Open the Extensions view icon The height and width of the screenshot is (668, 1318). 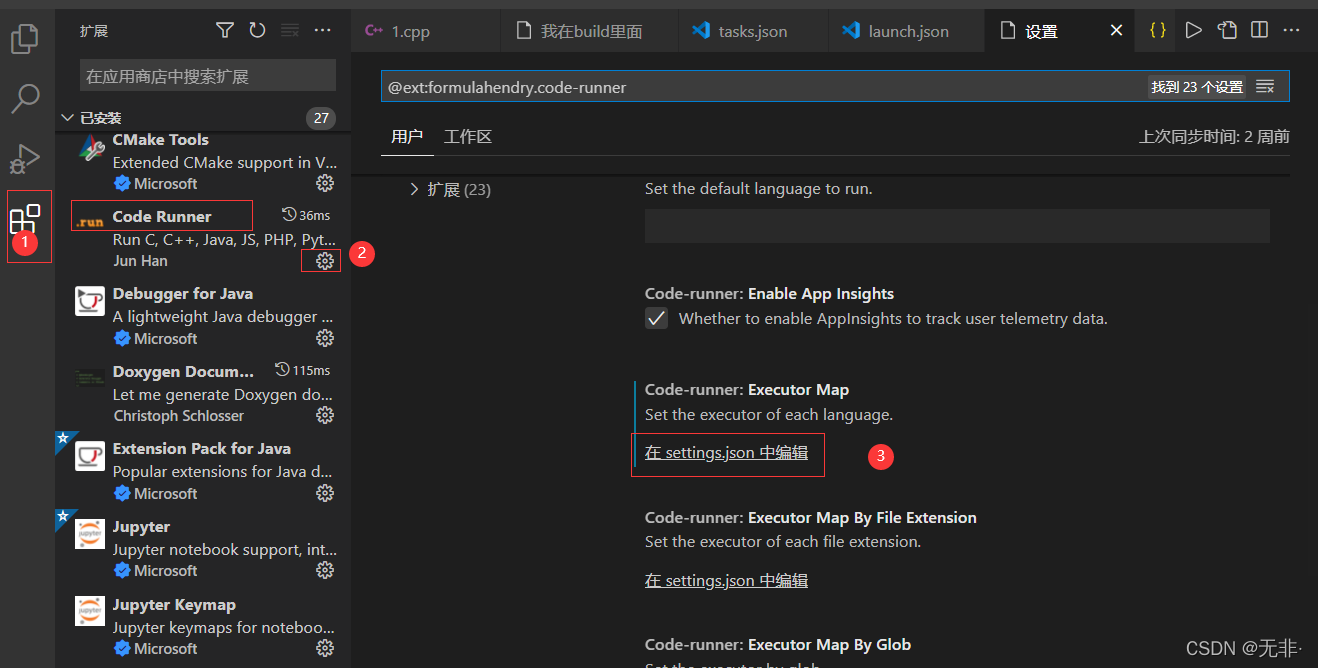[x=24, y=220]
